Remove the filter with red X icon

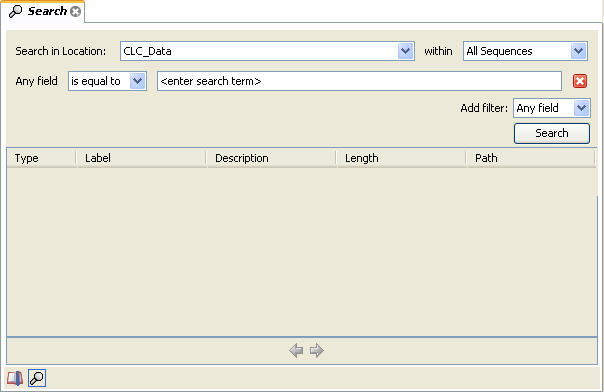pyautogui.click(x=580, y=81)
